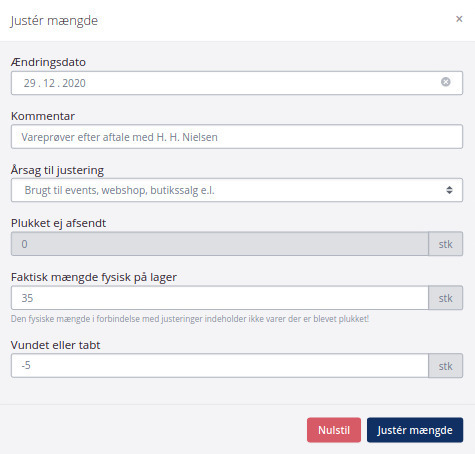Clear the Ændringsdato date with the circled x icon
The height and width of the screenshot is (454, 475).
click(x=445, y=82)
